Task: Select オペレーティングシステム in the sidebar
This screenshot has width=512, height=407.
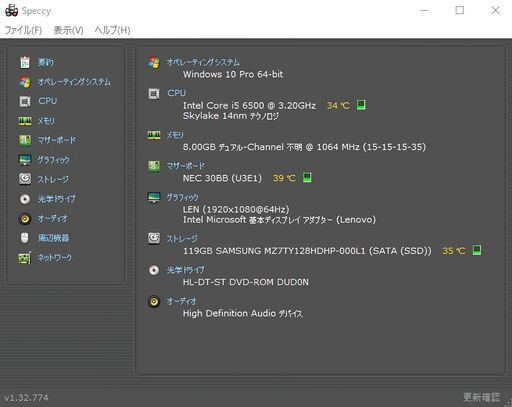Action: [74, 82]
